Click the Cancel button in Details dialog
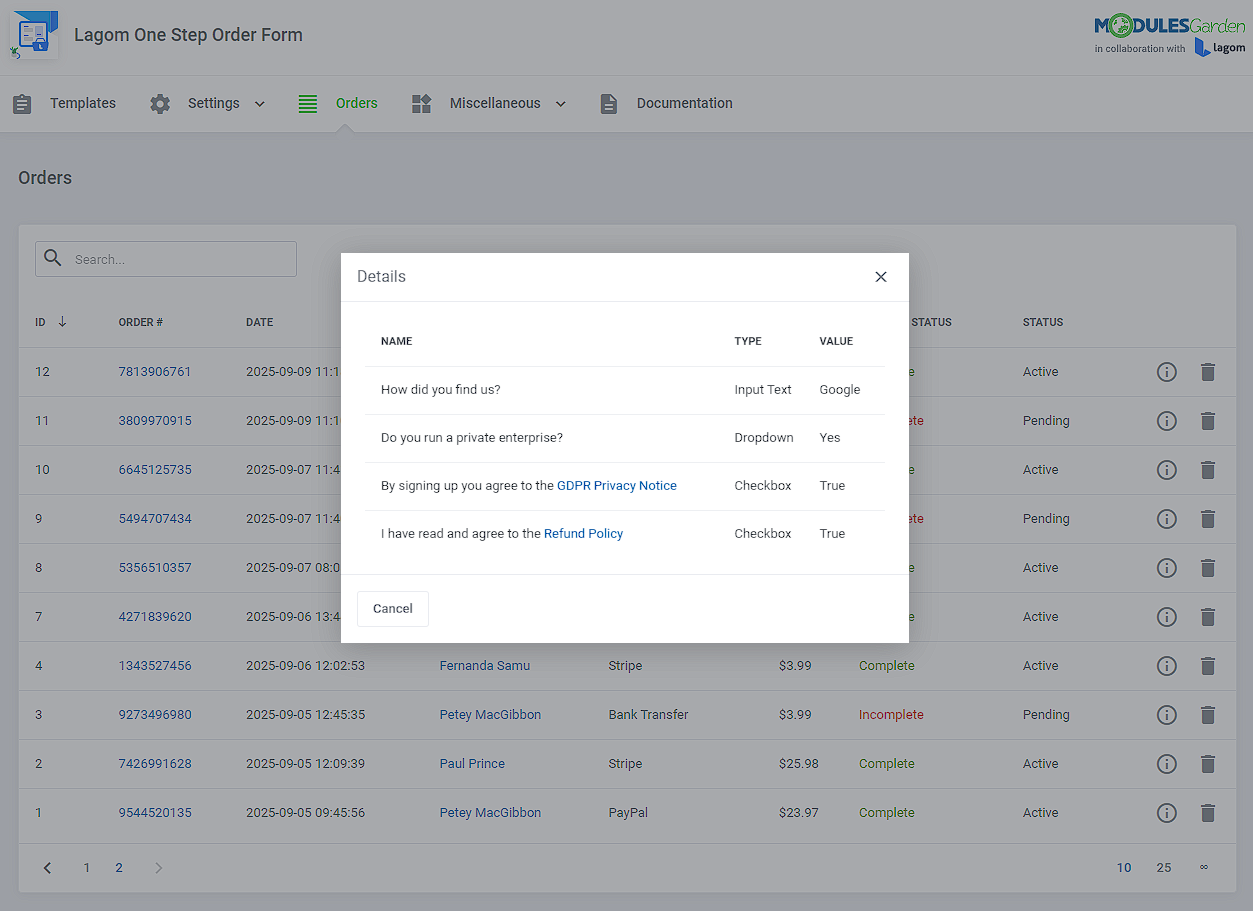Image resolution: width=1253 pixels, height=911 pixels. pyautogui.click(x=392, y=608)
